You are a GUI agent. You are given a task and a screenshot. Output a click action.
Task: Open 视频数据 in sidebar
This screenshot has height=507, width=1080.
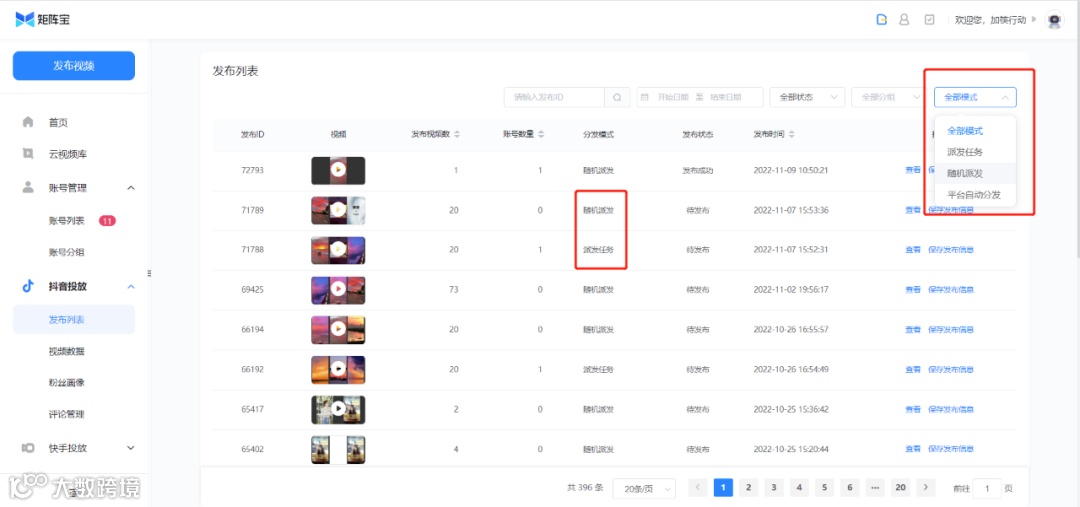coord(67,351)
